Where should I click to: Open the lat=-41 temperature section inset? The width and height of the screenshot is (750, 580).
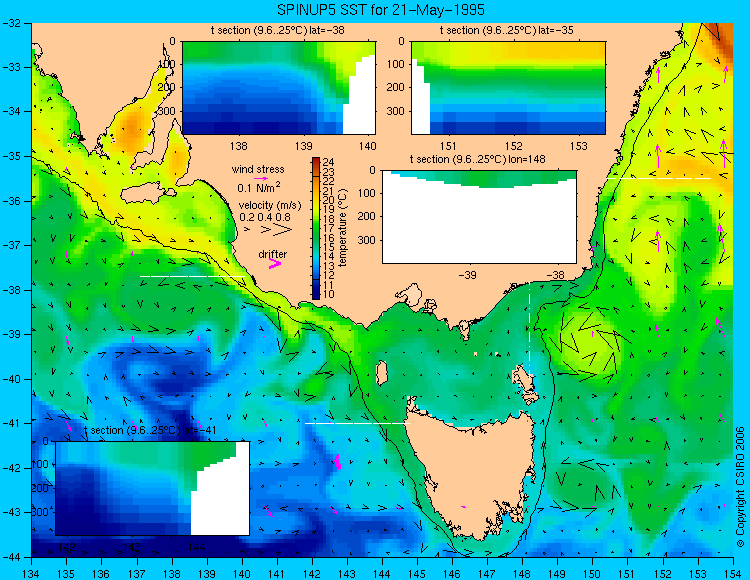153,488
